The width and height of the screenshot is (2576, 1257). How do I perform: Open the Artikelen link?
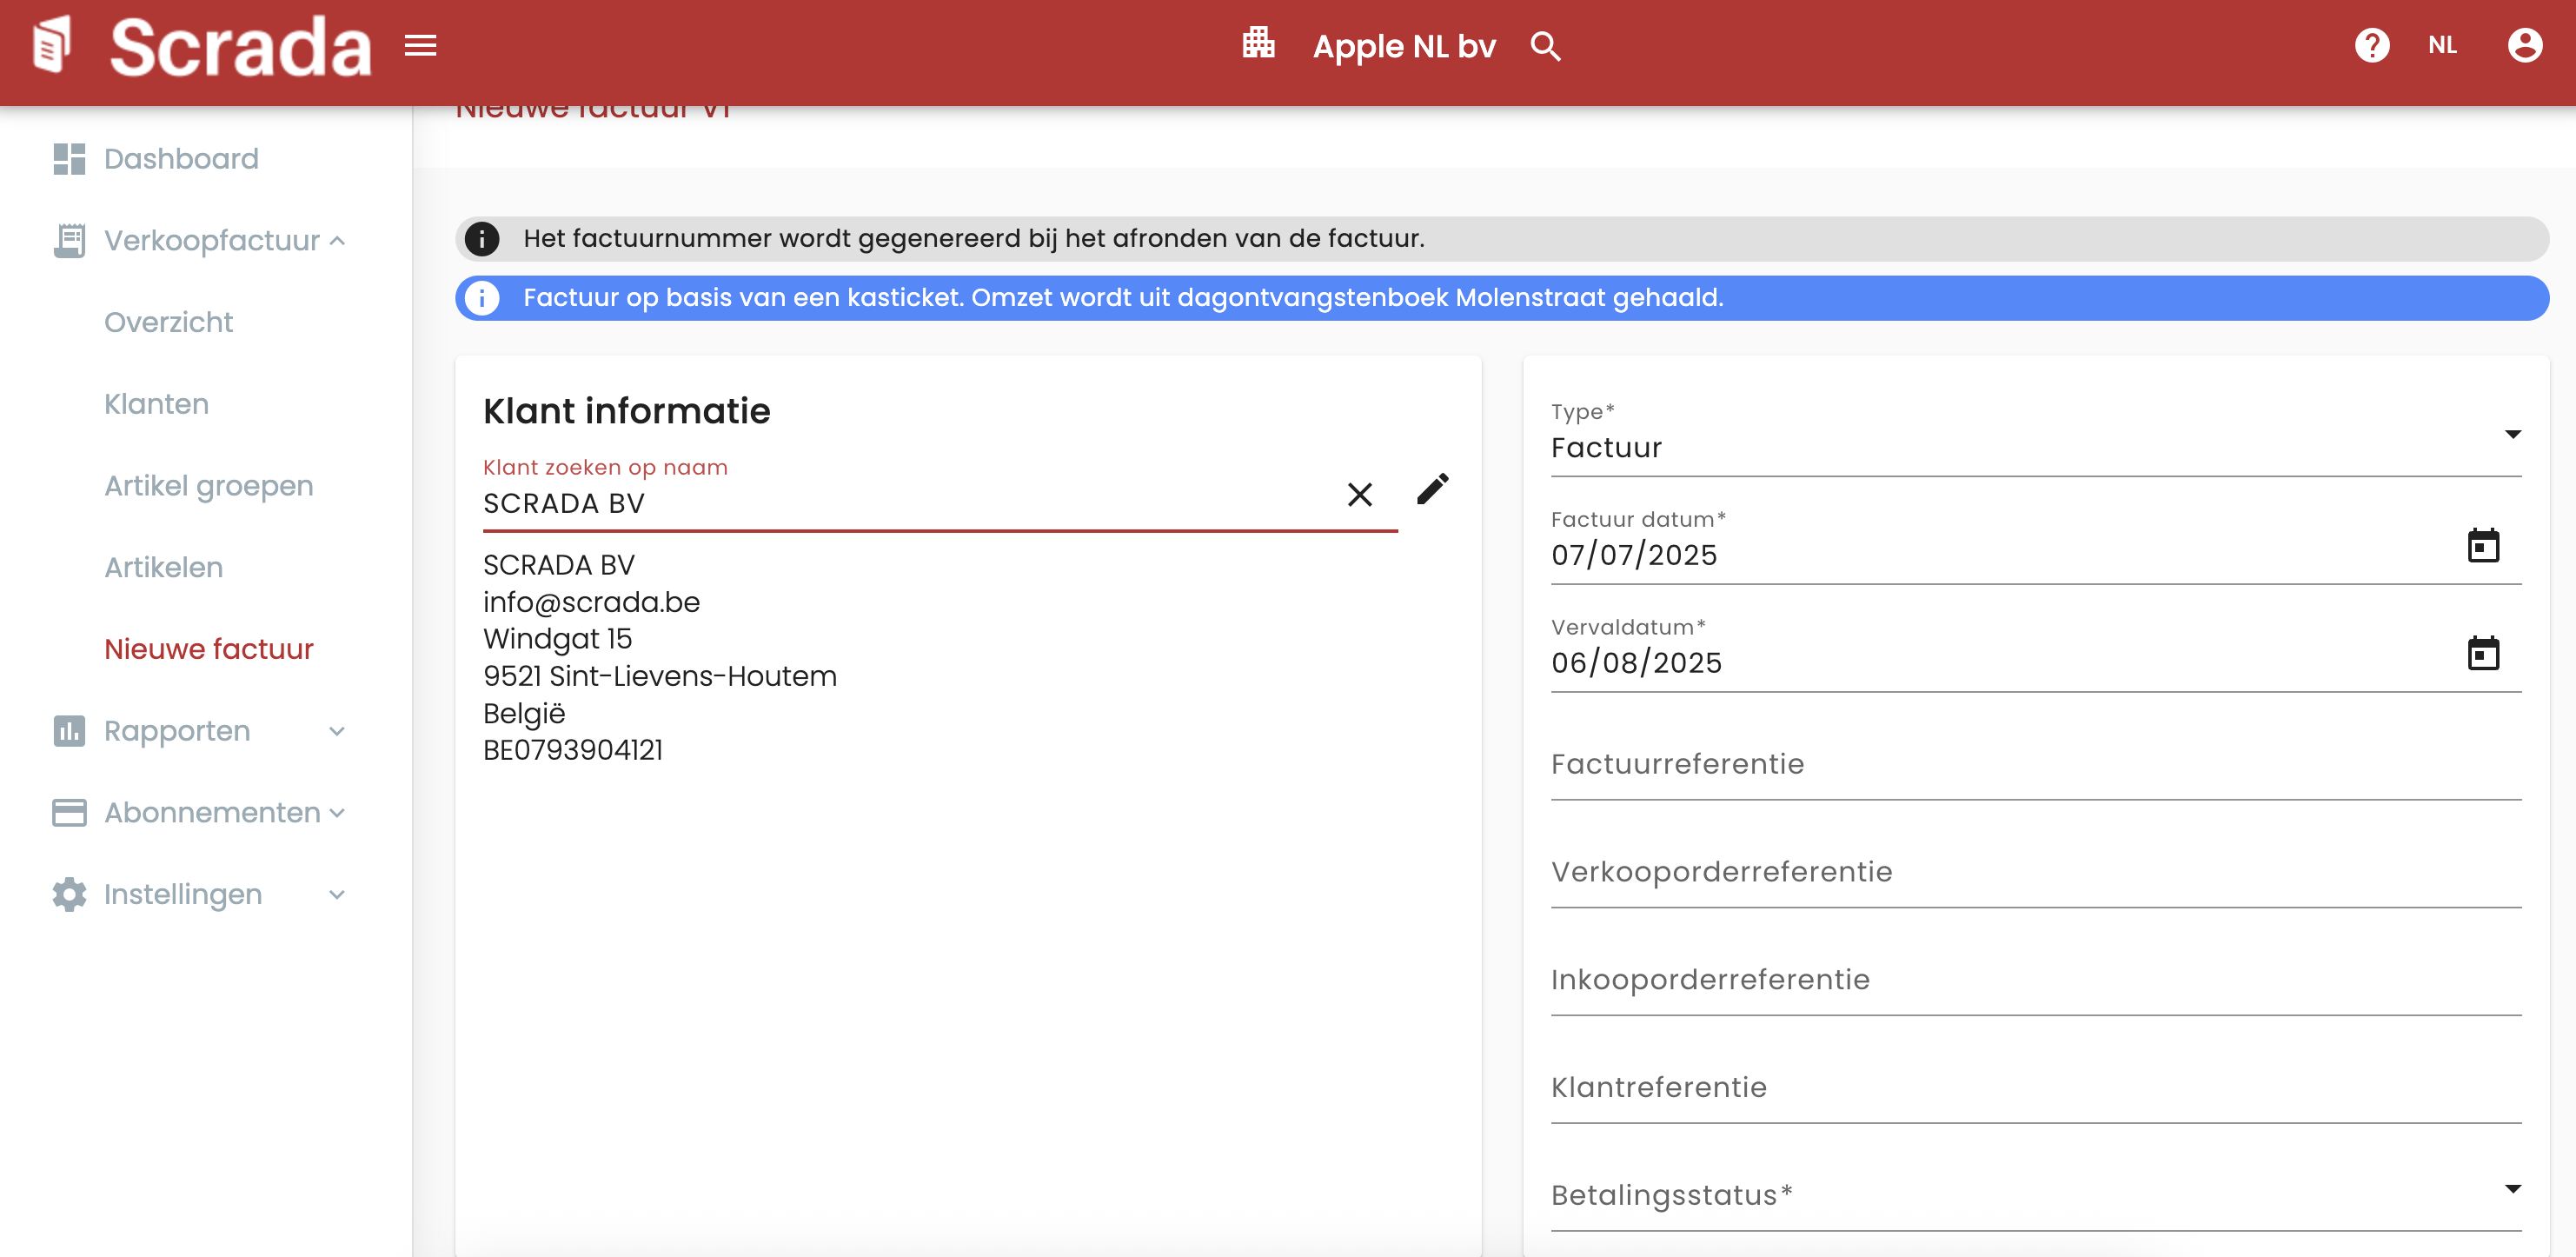pyautogui.click(x=164, y=567)
